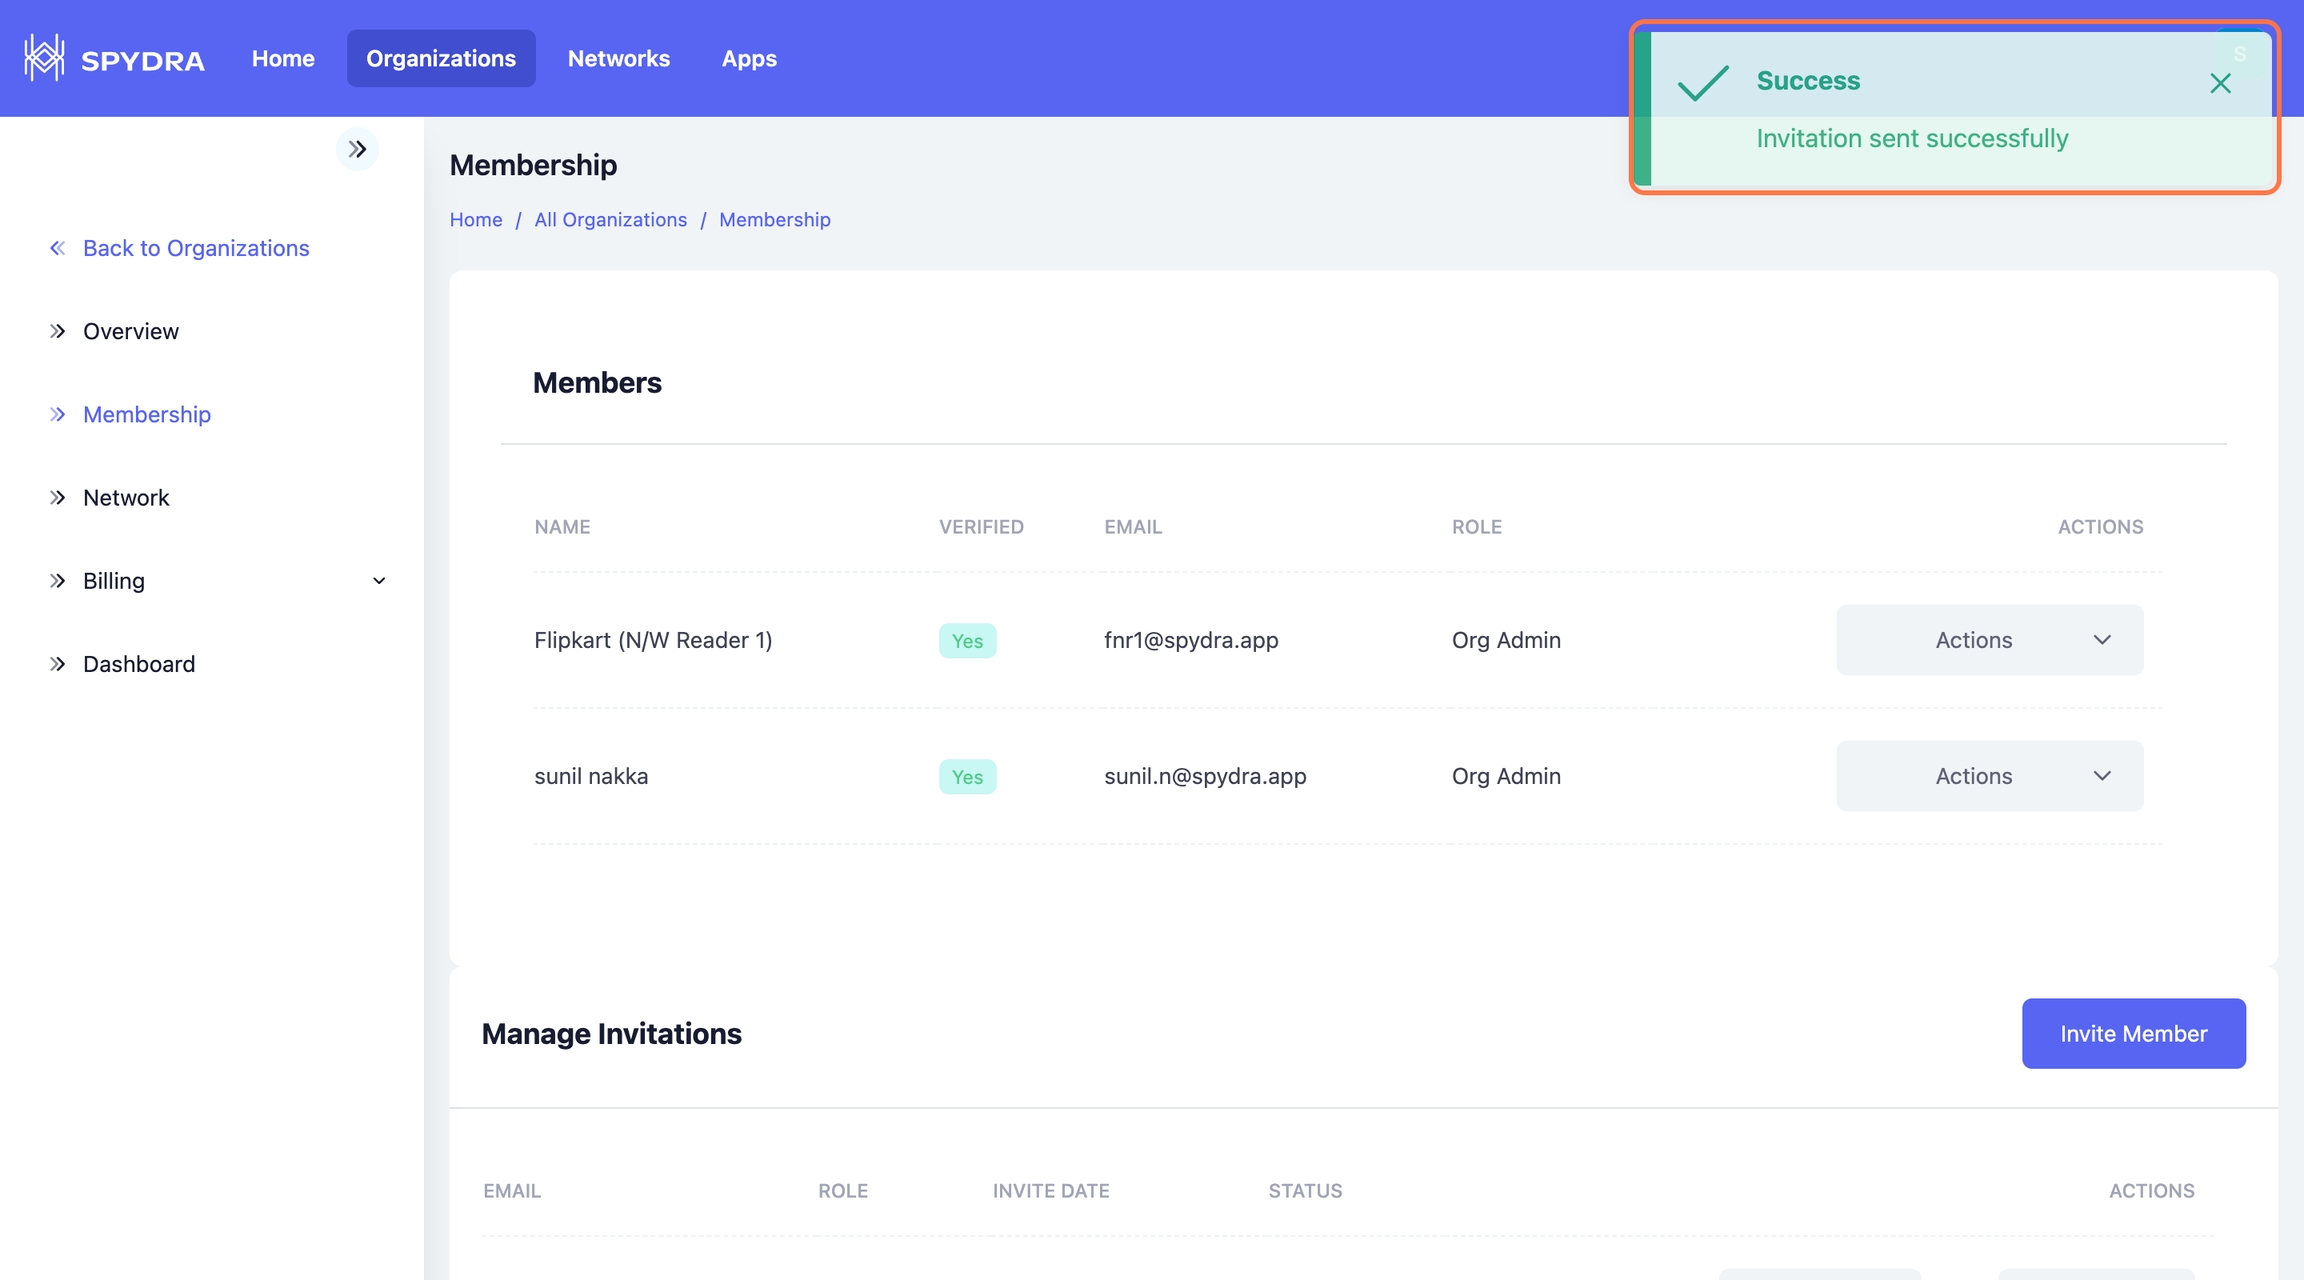Click the green checkmark icon in Success toast
This screenshot has height=1280, width=2304.
[x=1703, y=83]
